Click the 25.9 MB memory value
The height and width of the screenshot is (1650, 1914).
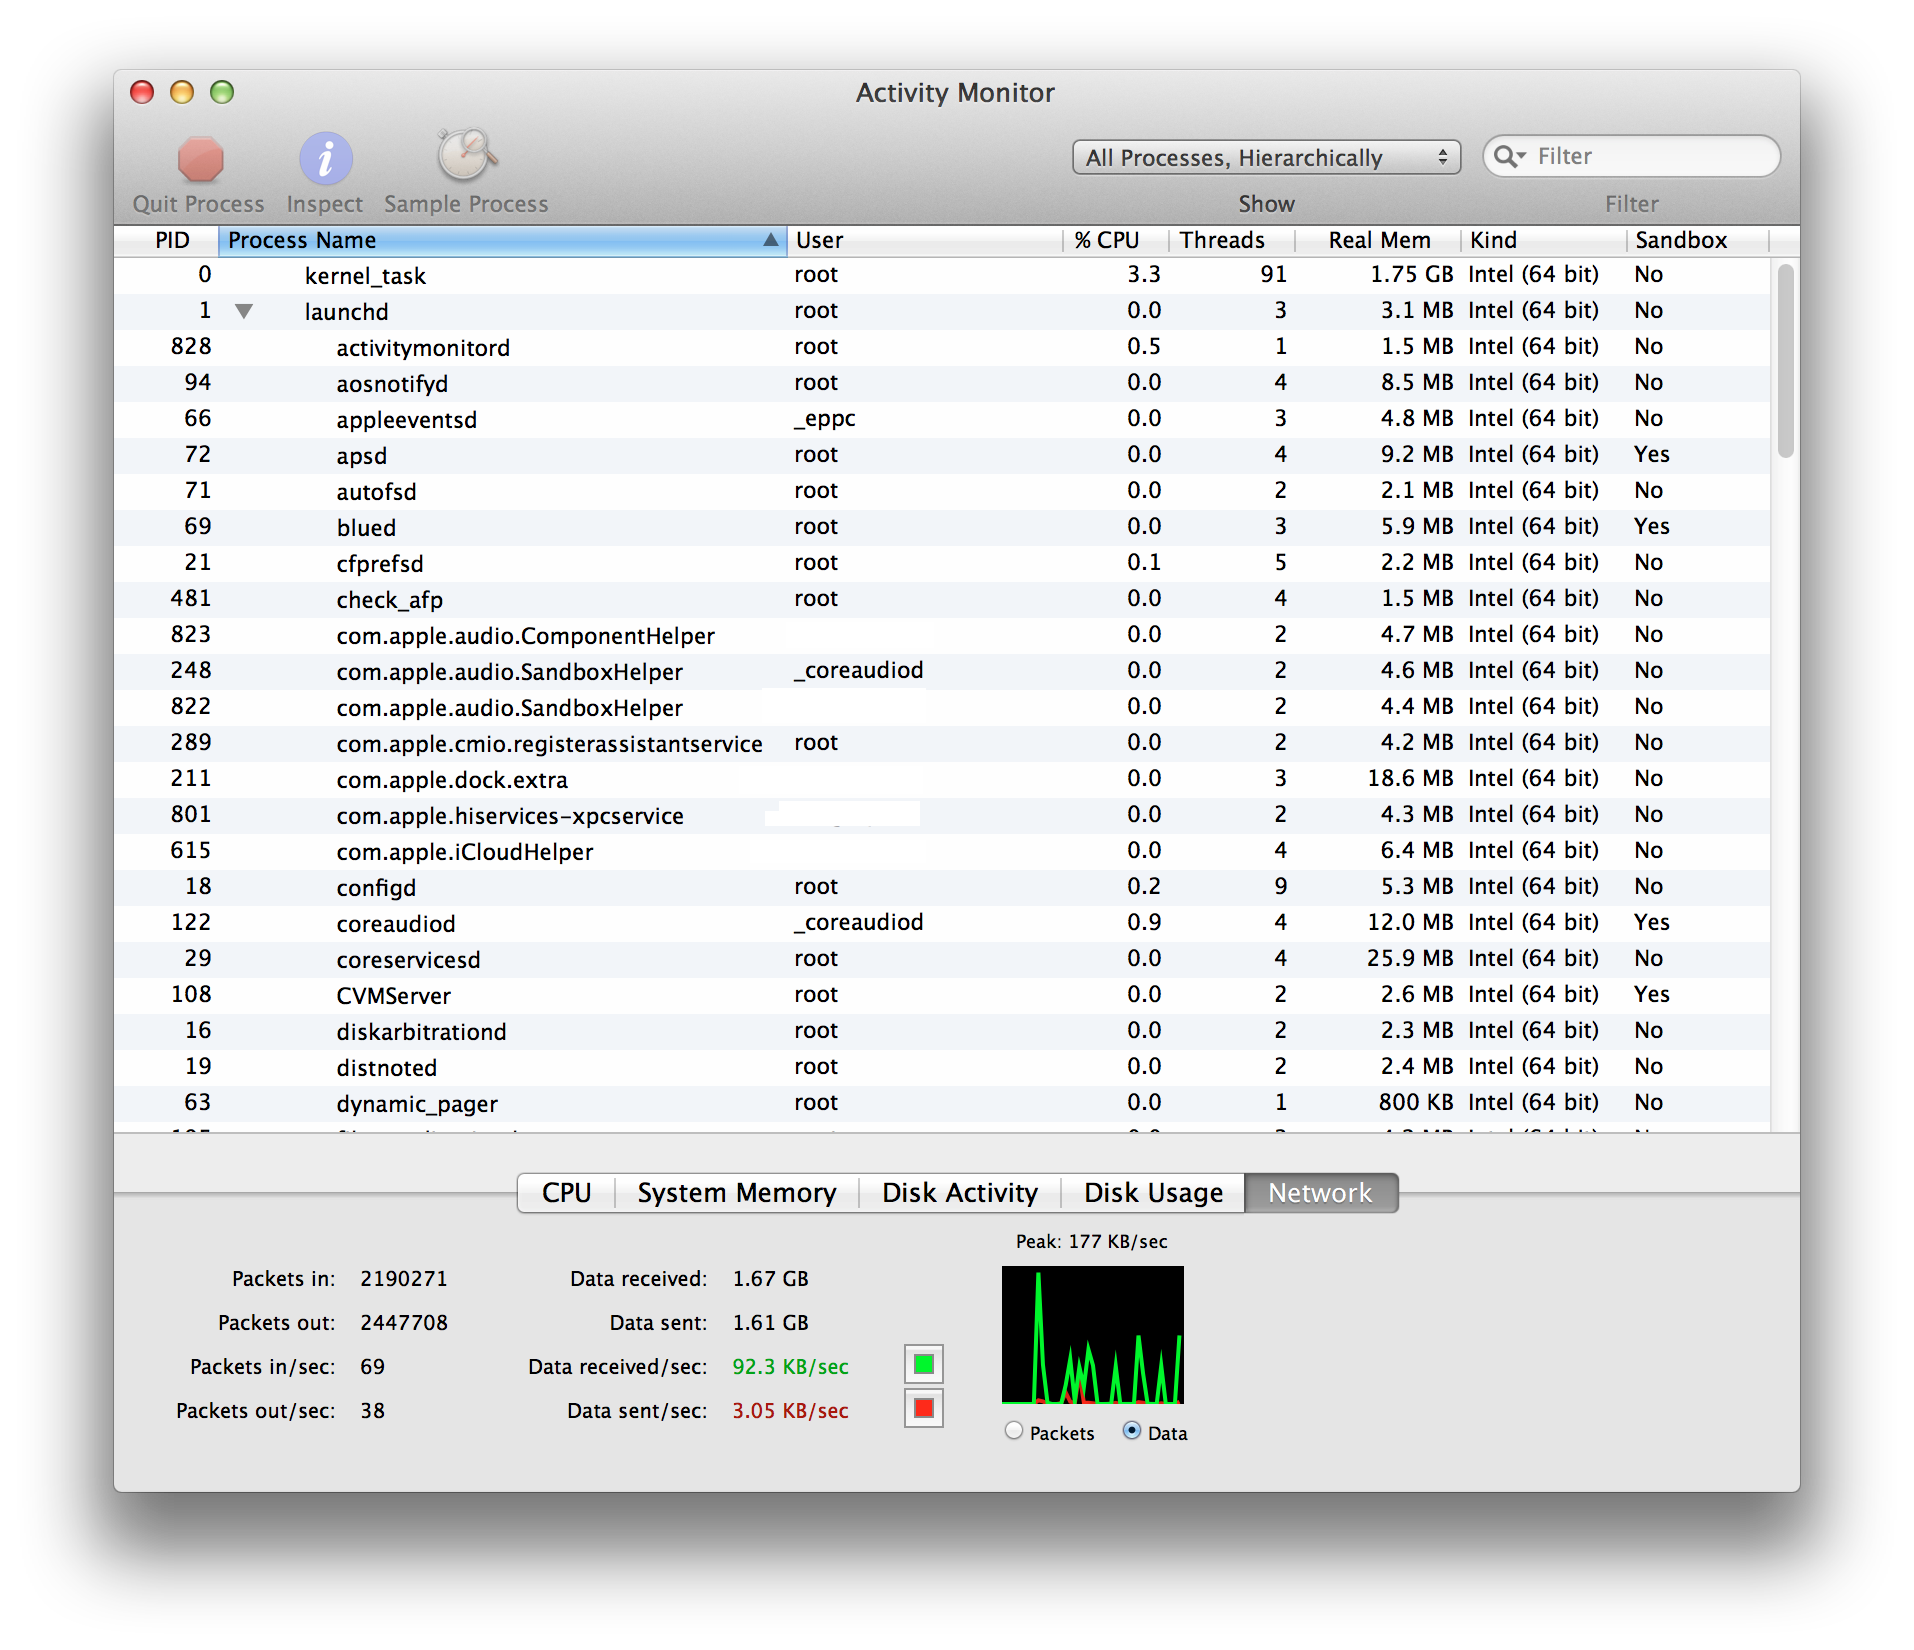[x=1410, y=958]
